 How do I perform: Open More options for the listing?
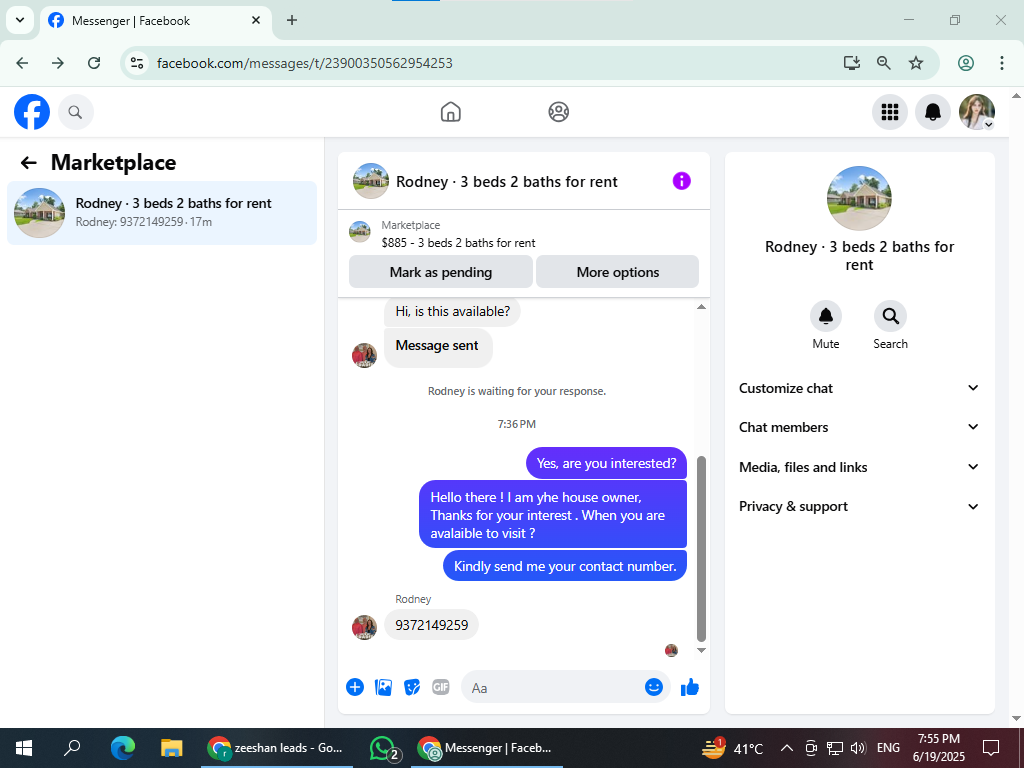pyautogui.click(x=618, y=272)
